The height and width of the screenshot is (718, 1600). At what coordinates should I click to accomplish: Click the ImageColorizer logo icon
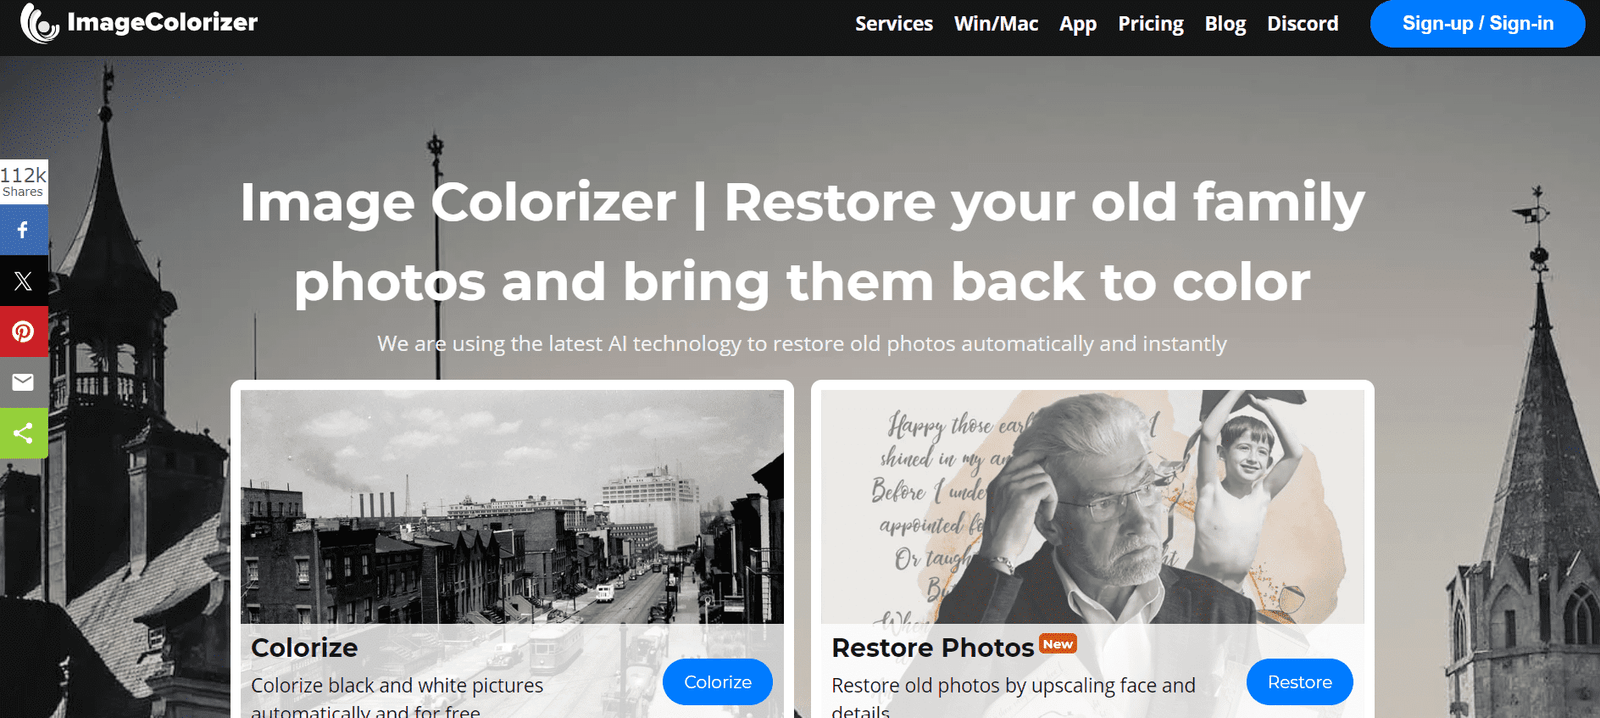click(40, 23)
